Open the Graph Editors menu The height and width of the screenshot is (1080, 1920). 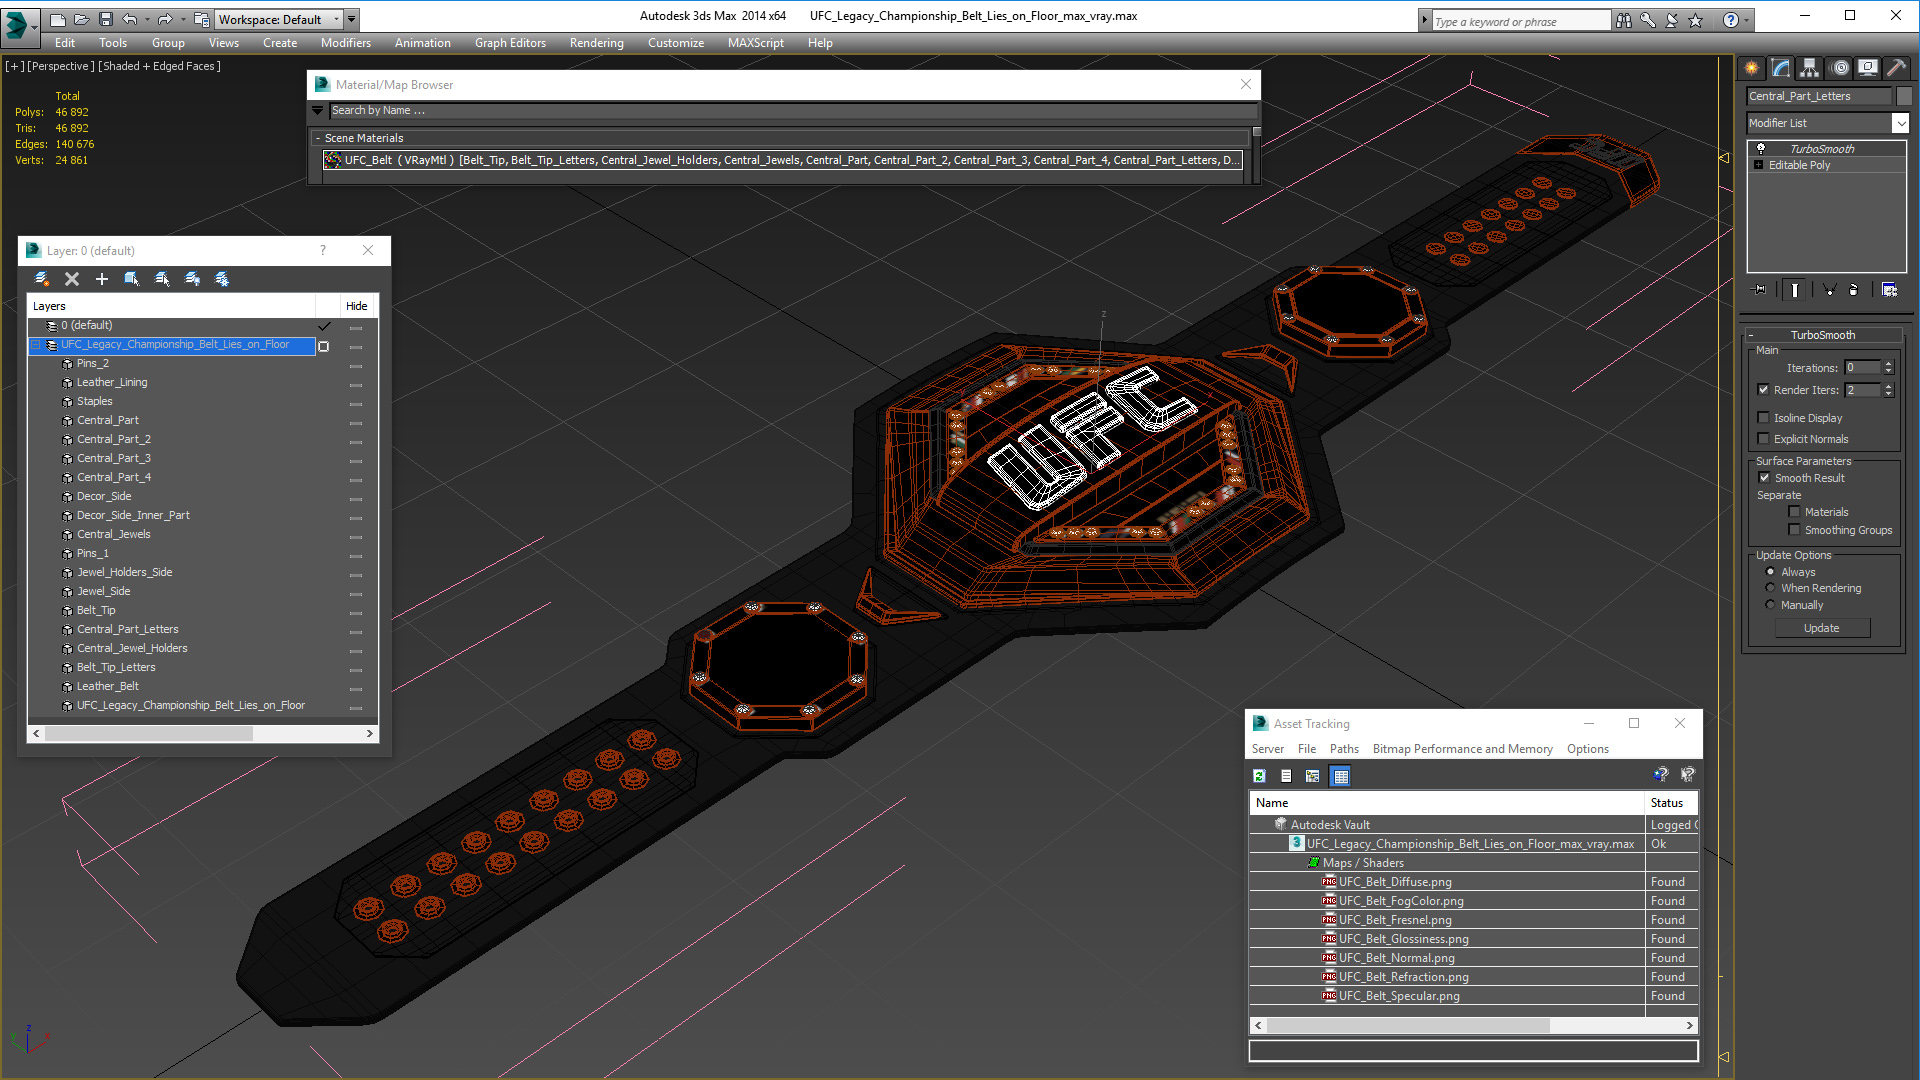point(510,43)
